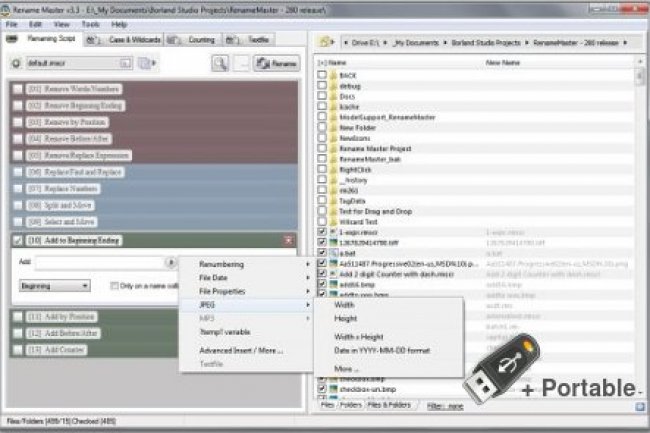Viewport: 650px width, 433px height.
Task: Click the a.bat file icon
Action: 333,253
